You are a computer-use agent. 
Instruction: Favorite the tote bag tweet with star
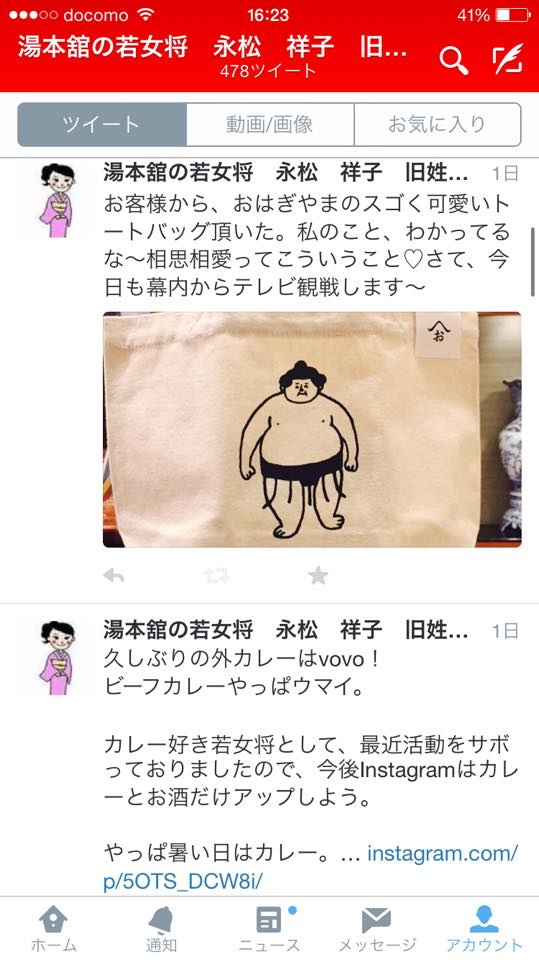click(x=318, y=575)
